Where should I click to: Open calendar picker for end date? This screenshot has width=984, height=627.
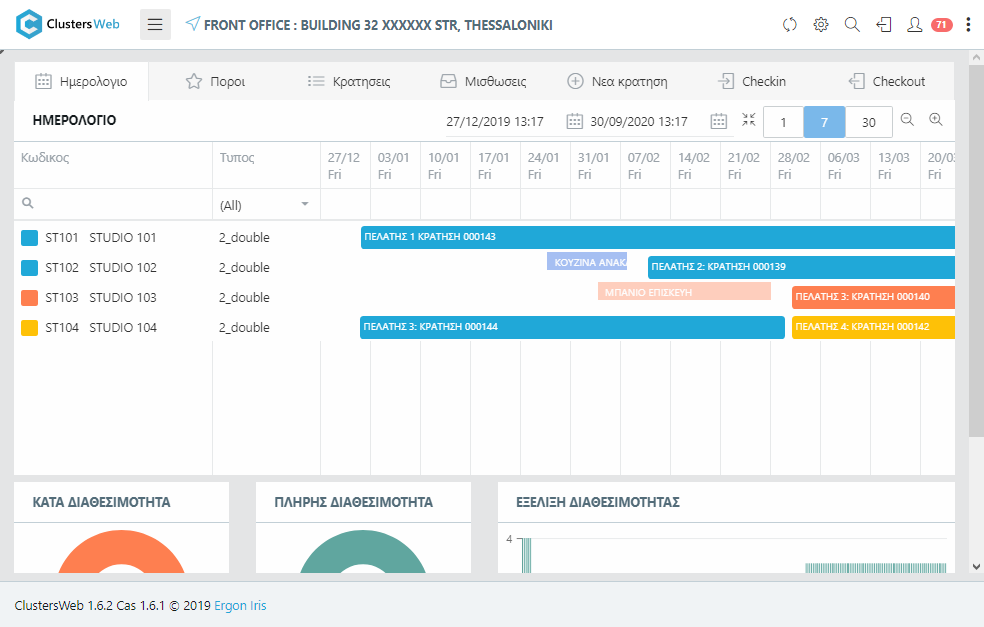pos(719,121)
